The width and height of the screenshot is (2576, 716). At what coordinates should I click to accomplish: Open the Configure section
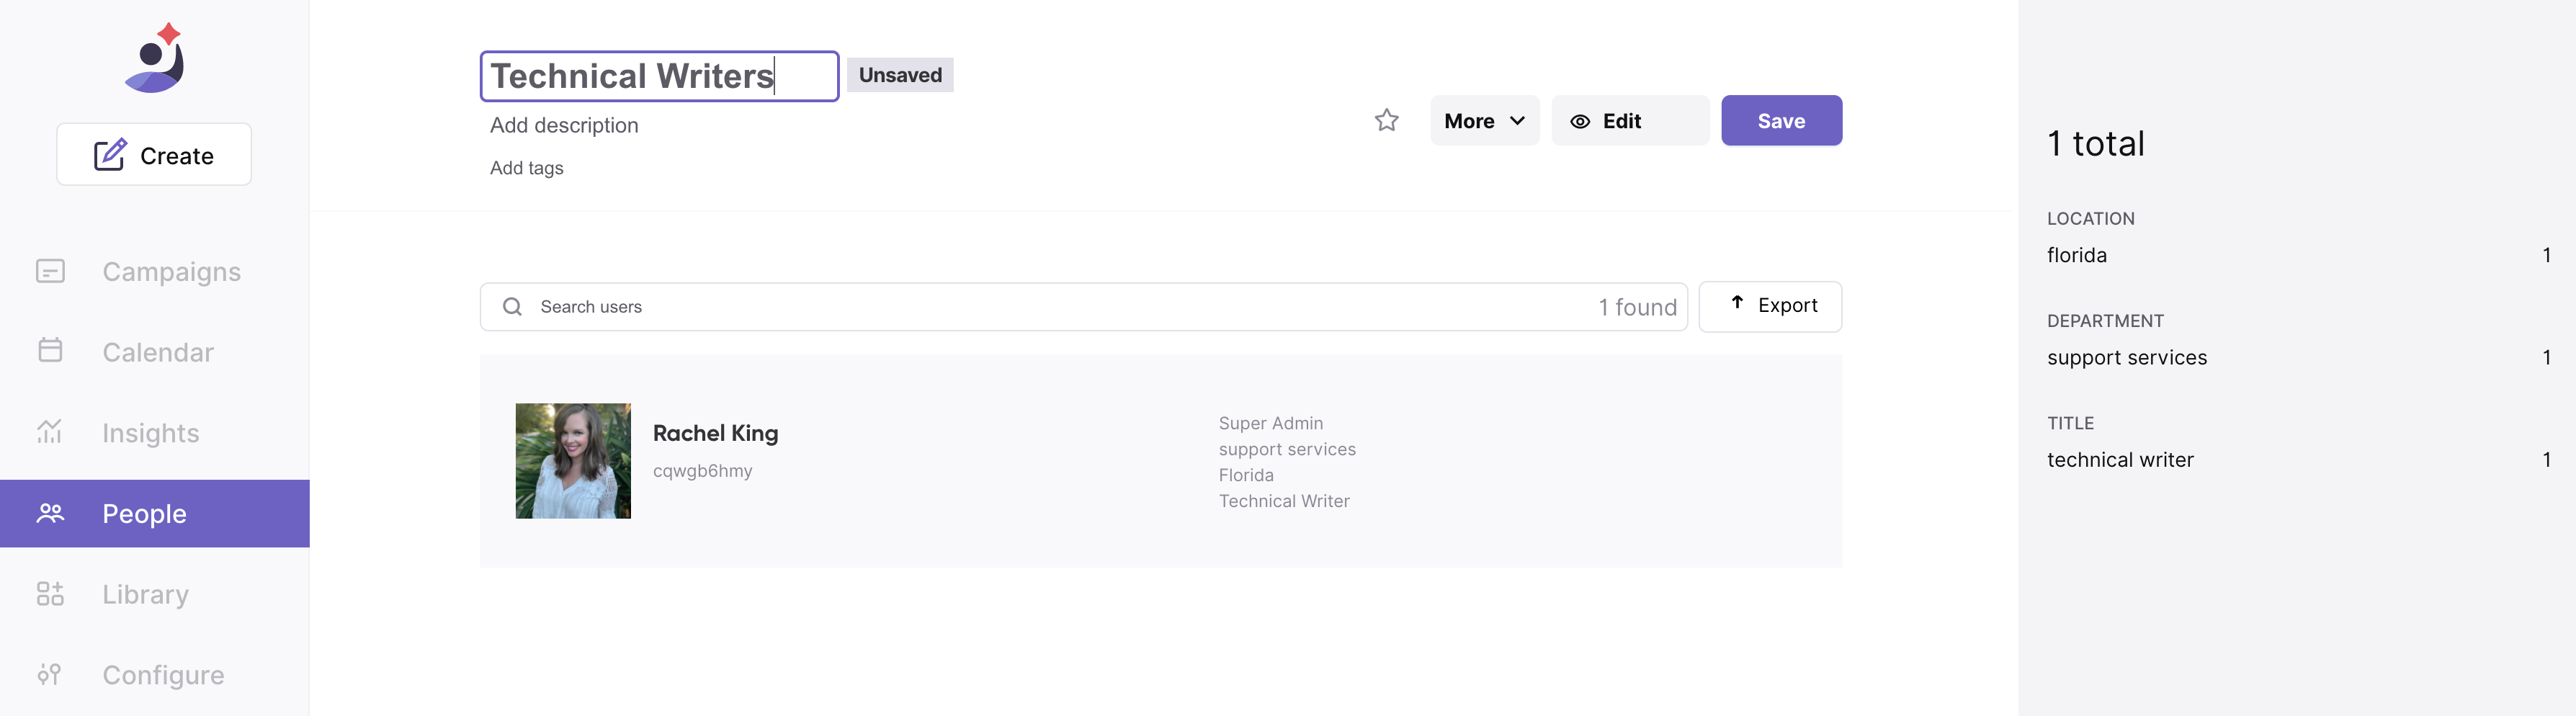click(155, 675)
